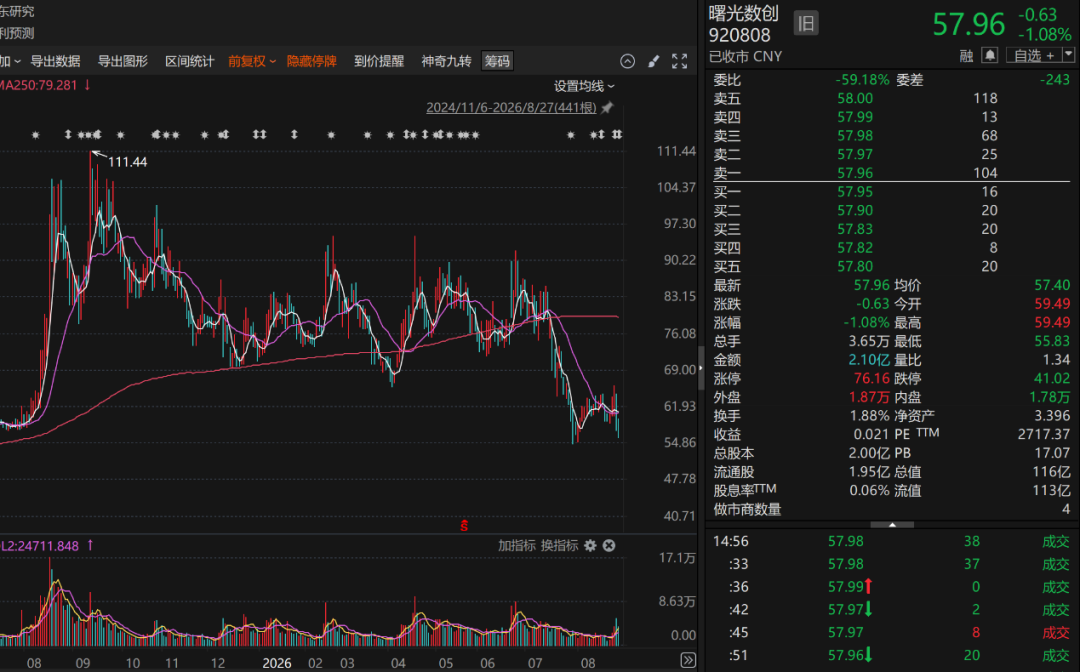The image size is (1080, 672).
Task: Click the current price 57.96 header
Action: [968, 25]
